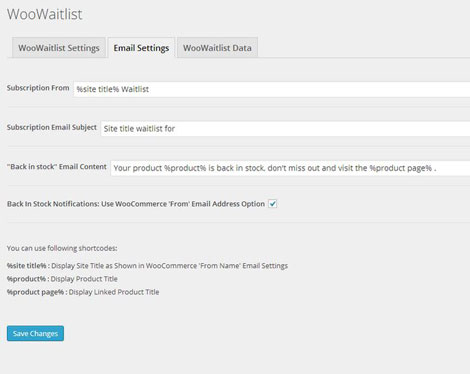Image resolution: width=470 pixels, height=374 pixels.
Task: Click the %product% Display Product Title line
Action: (62, 279)
